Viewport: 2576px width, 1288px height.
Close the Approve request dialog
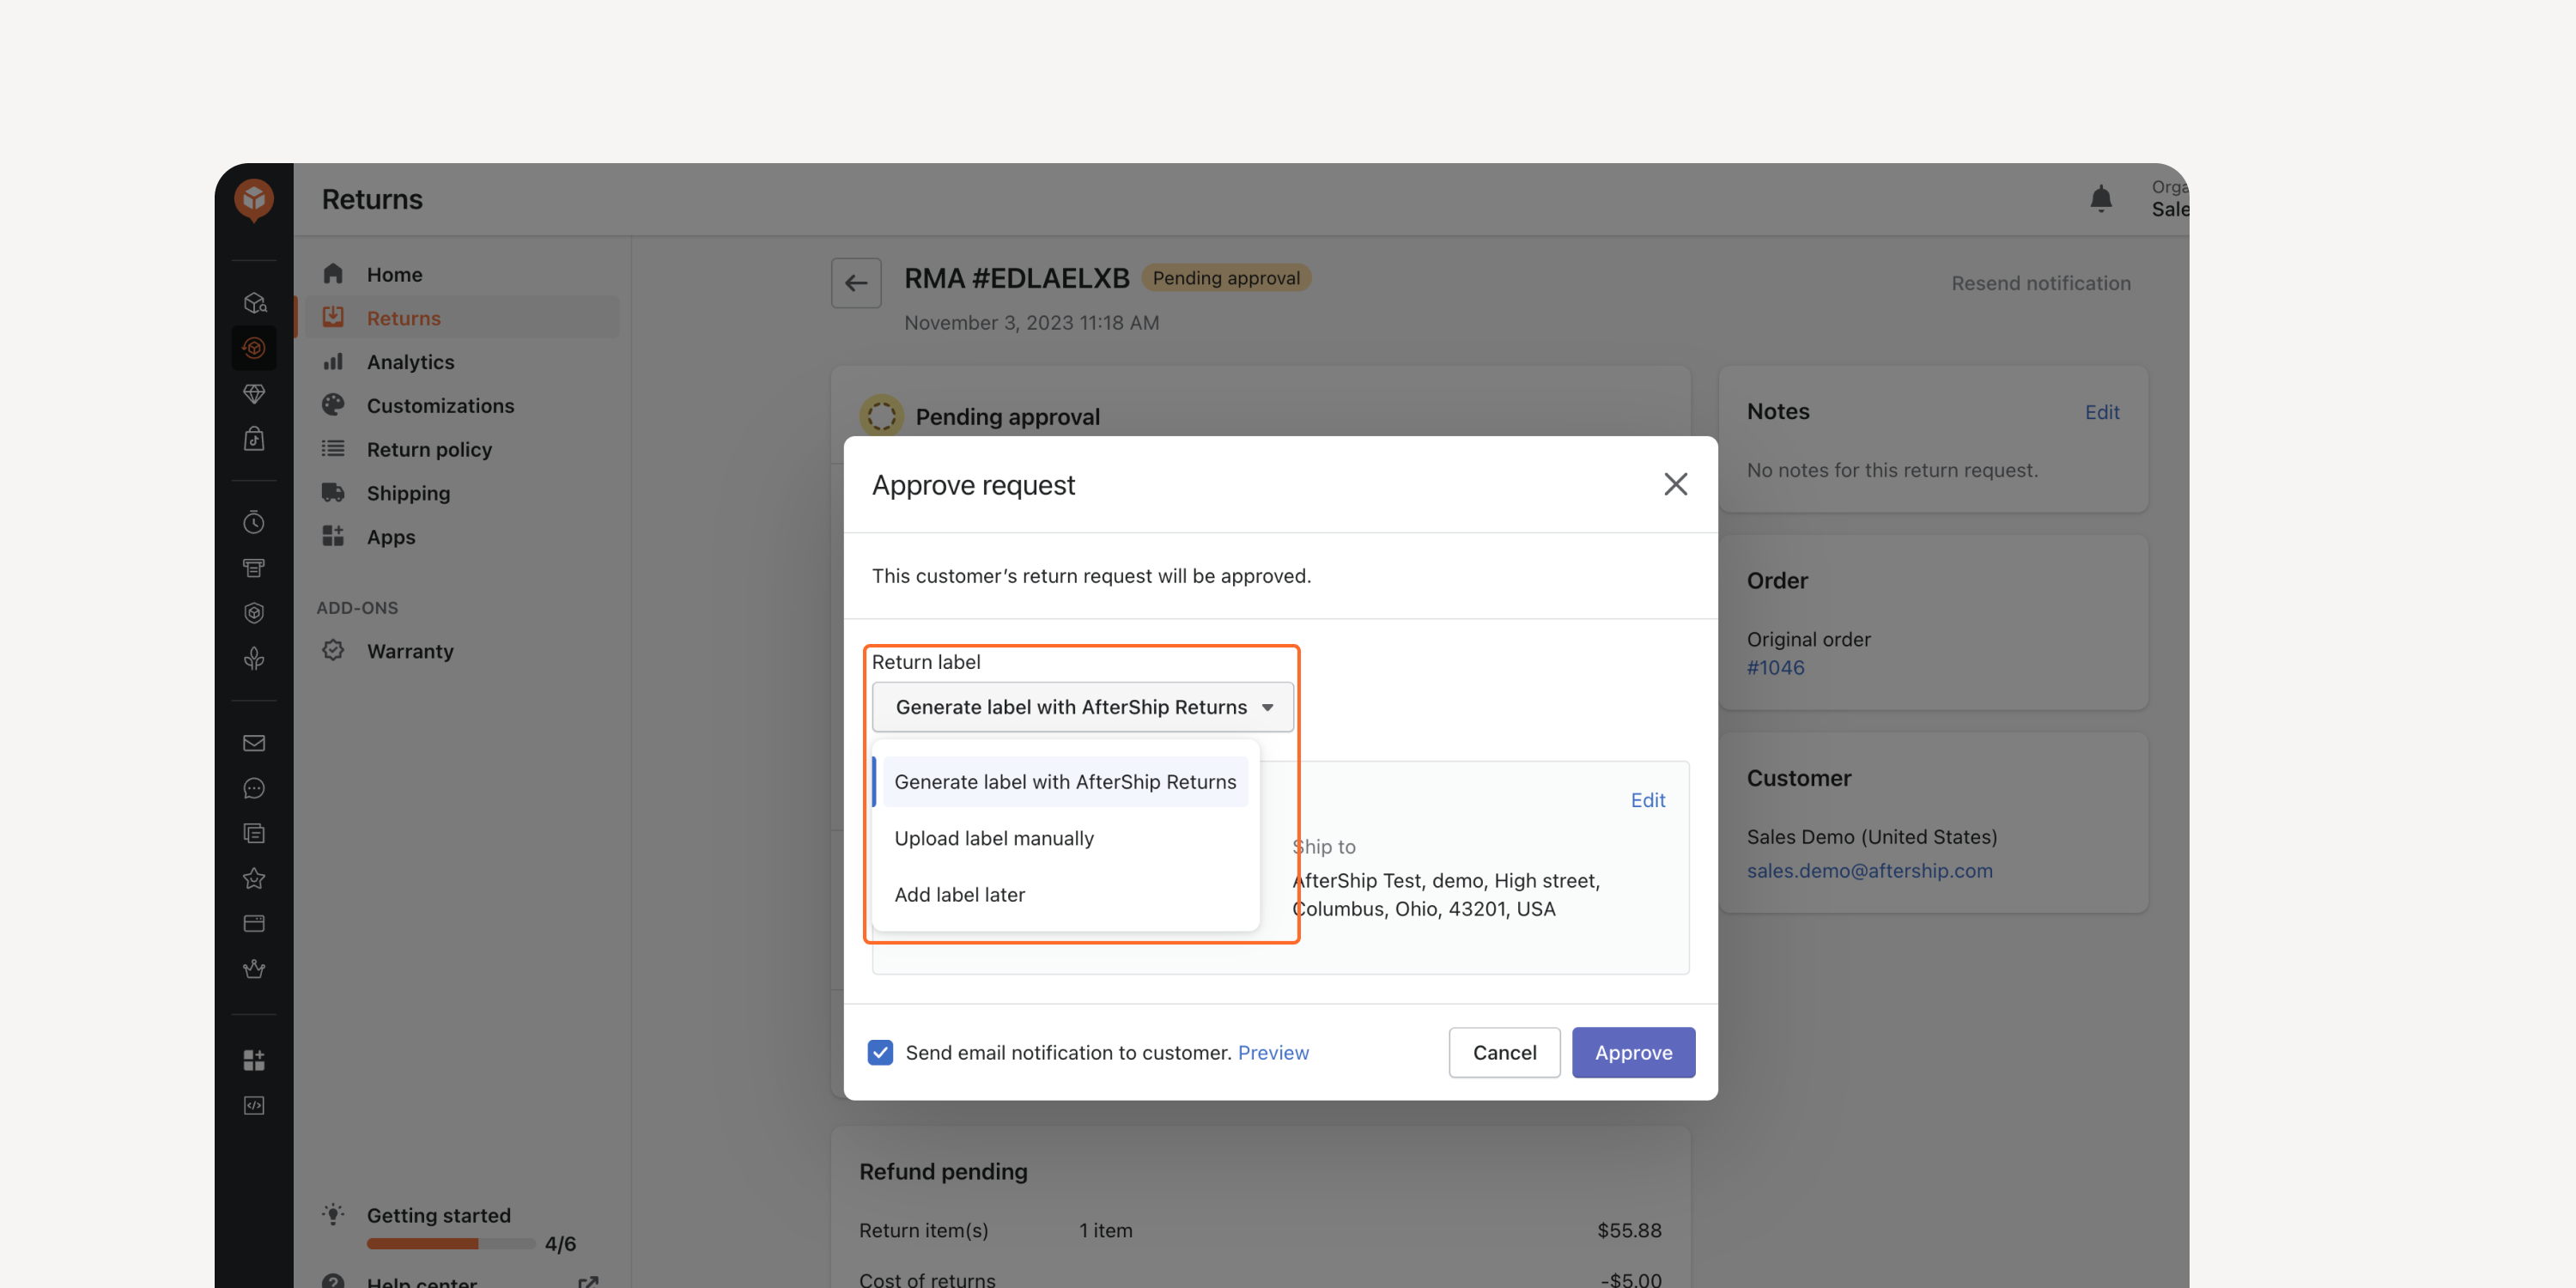click(x=1675, y=484)
